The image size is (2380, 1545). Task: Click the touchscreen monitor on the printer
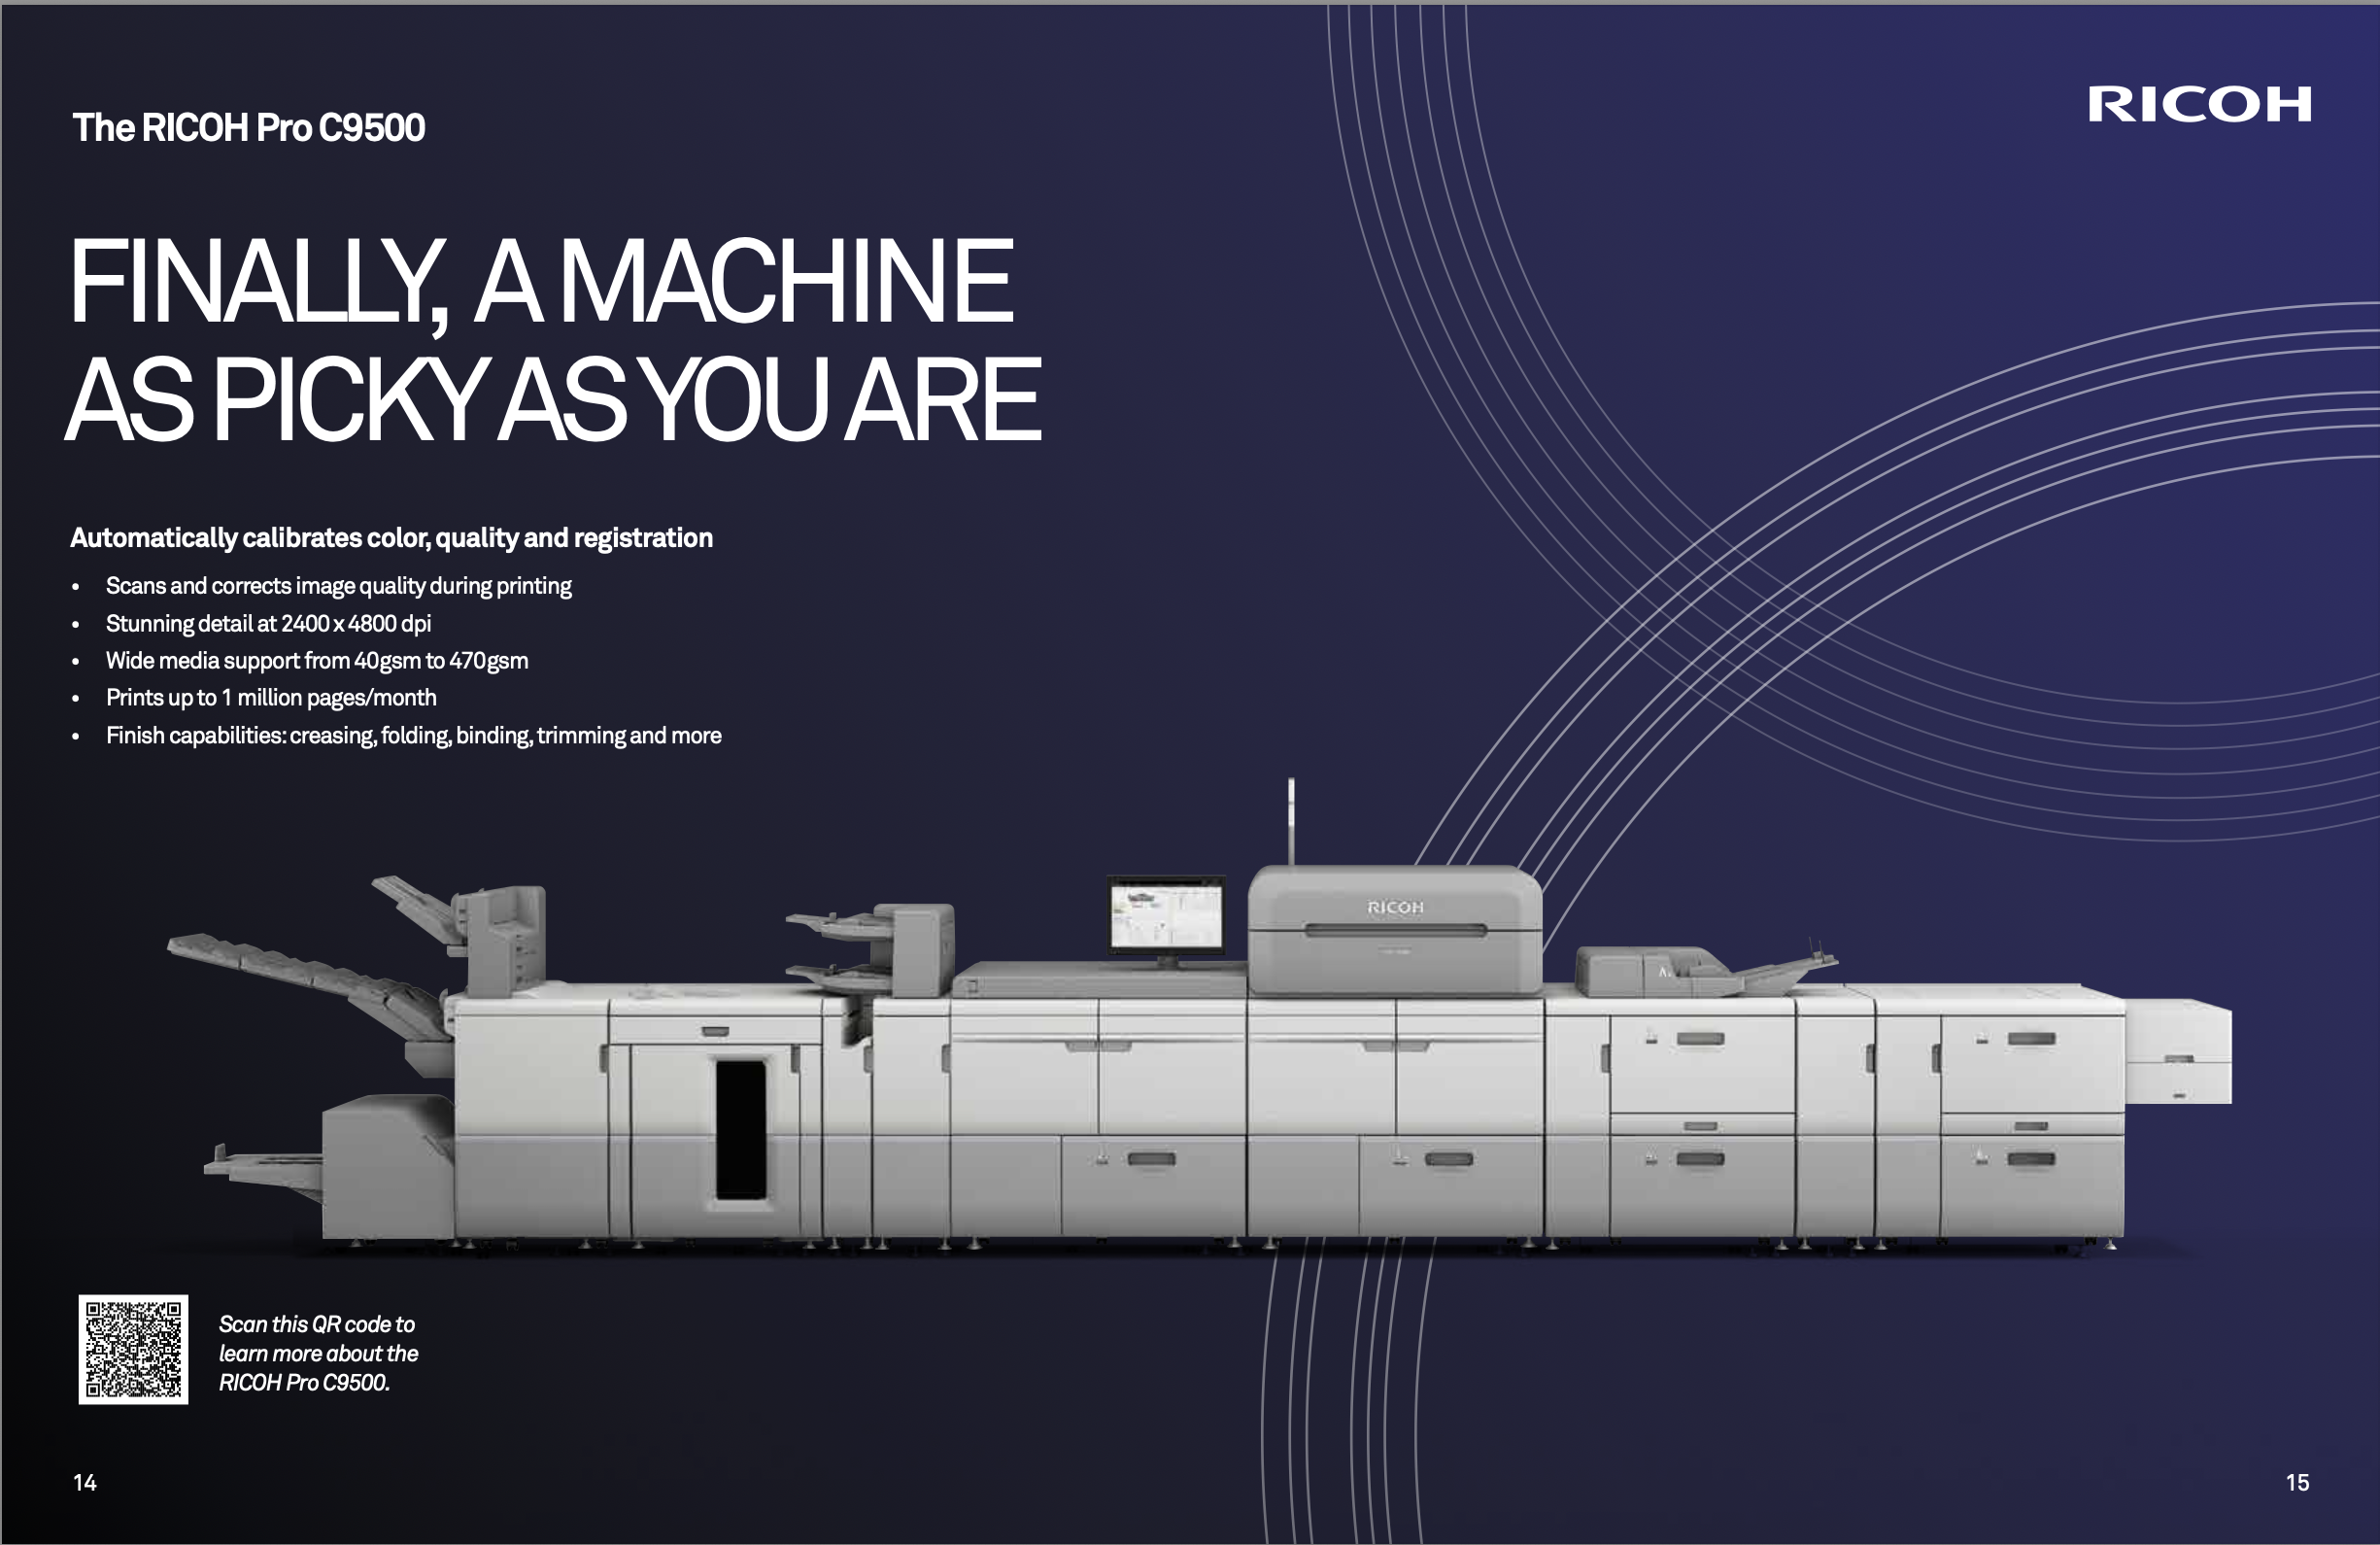coord(1166,914)
